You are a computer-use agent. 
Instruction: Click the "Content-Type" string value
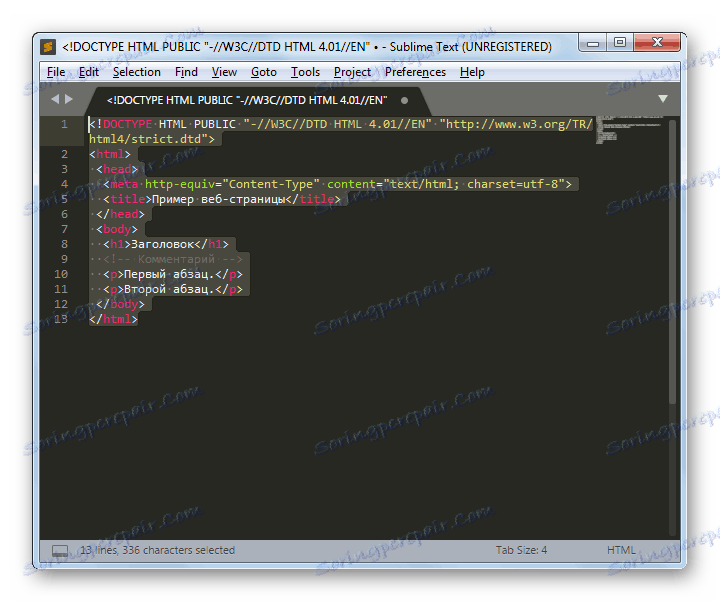click(271, 184)
